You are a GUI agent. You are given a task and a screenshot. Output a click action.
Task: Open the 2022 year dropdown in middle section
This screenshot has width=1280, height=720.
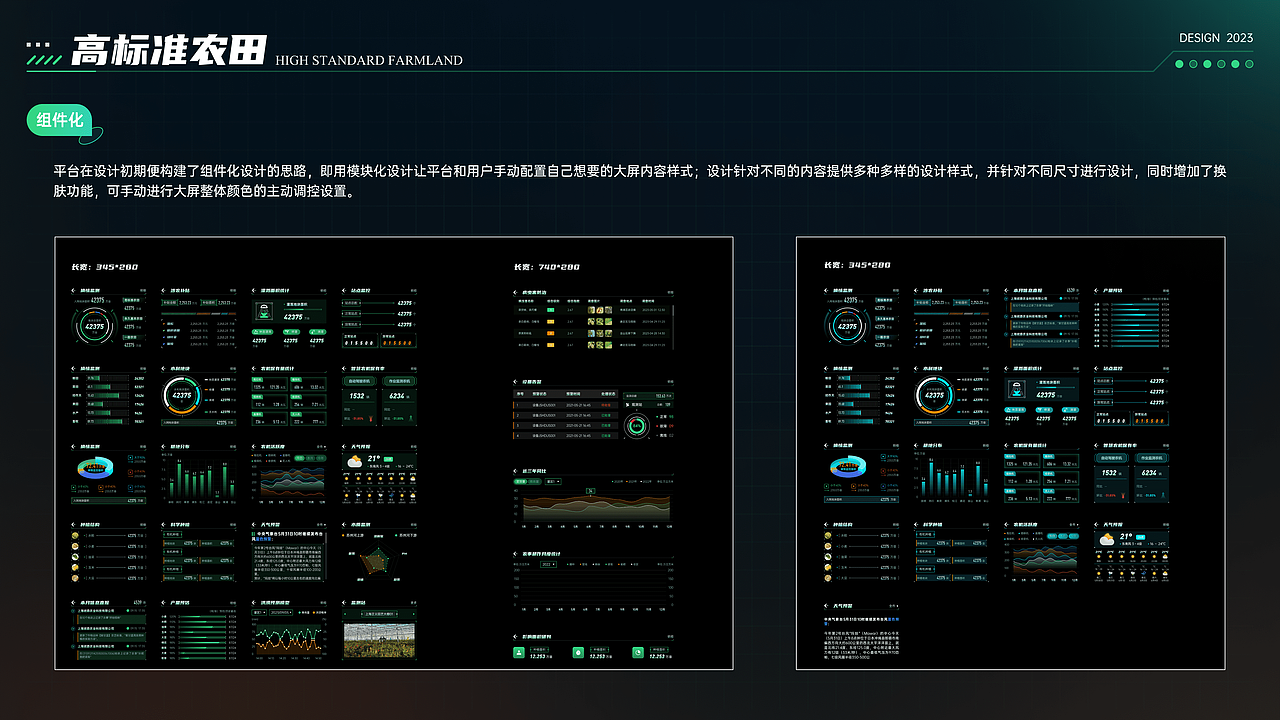click(x=548, y=564)
